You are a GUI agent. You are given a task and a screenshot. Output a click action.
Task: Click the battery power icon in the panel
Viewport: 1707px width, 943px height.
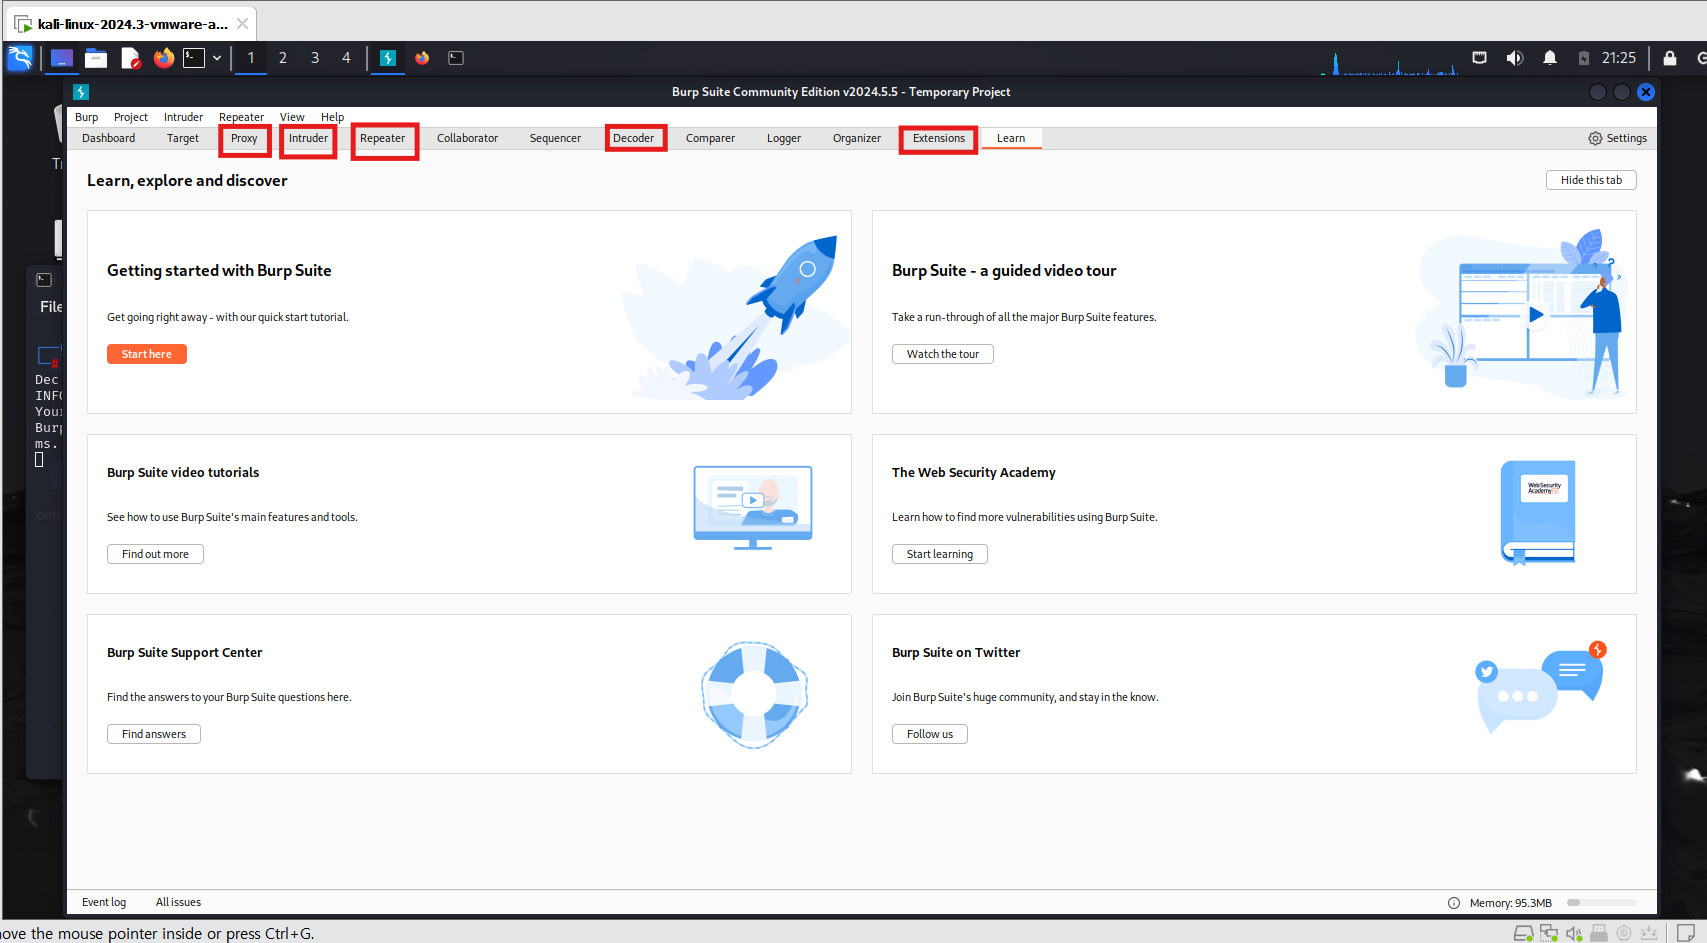coord(1584,58)
